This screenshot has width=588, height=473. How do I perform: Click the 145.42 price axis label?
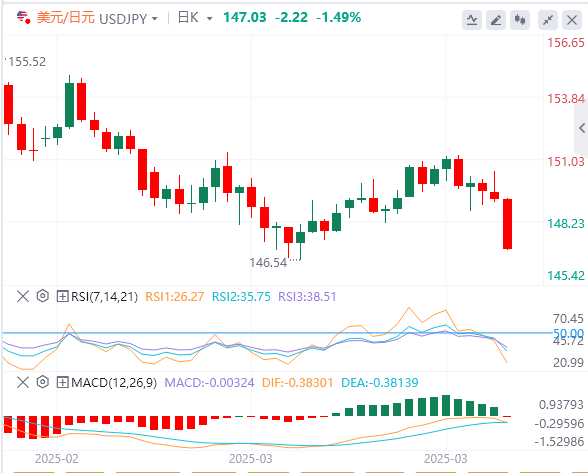click(566, 276)
